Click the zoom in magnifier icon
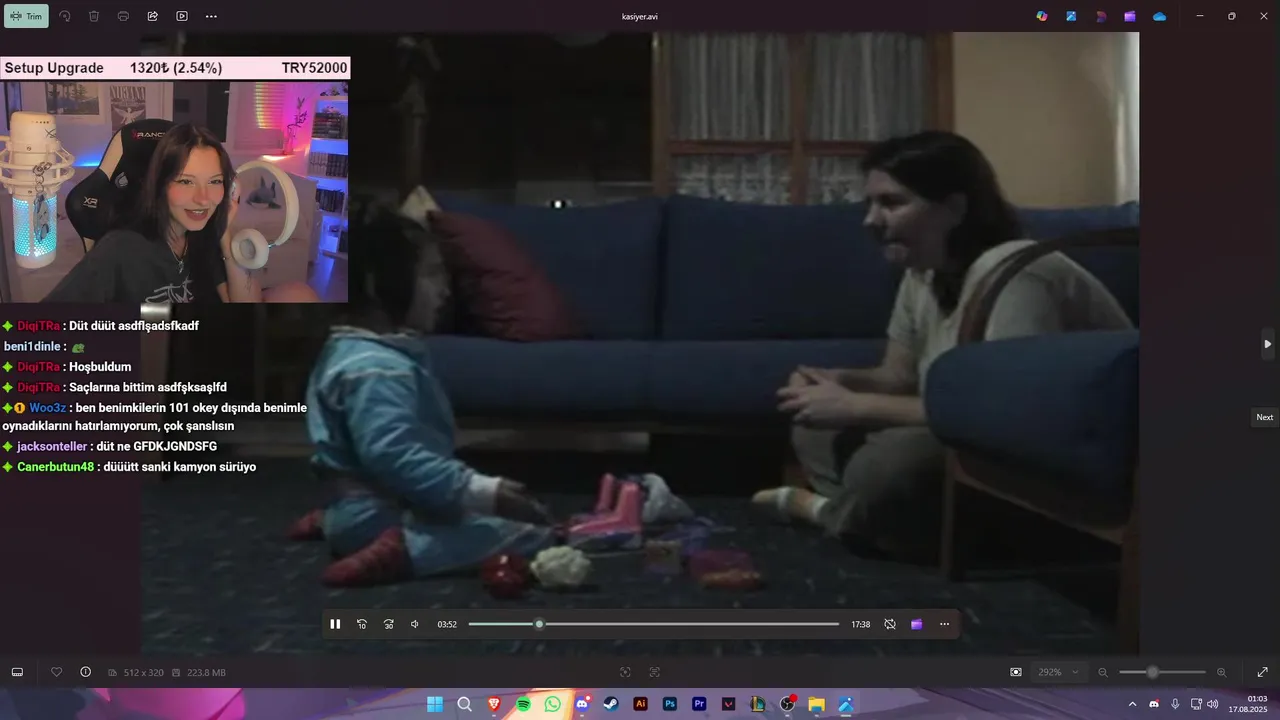1280x720 pixels. [x=1221, y=672]
